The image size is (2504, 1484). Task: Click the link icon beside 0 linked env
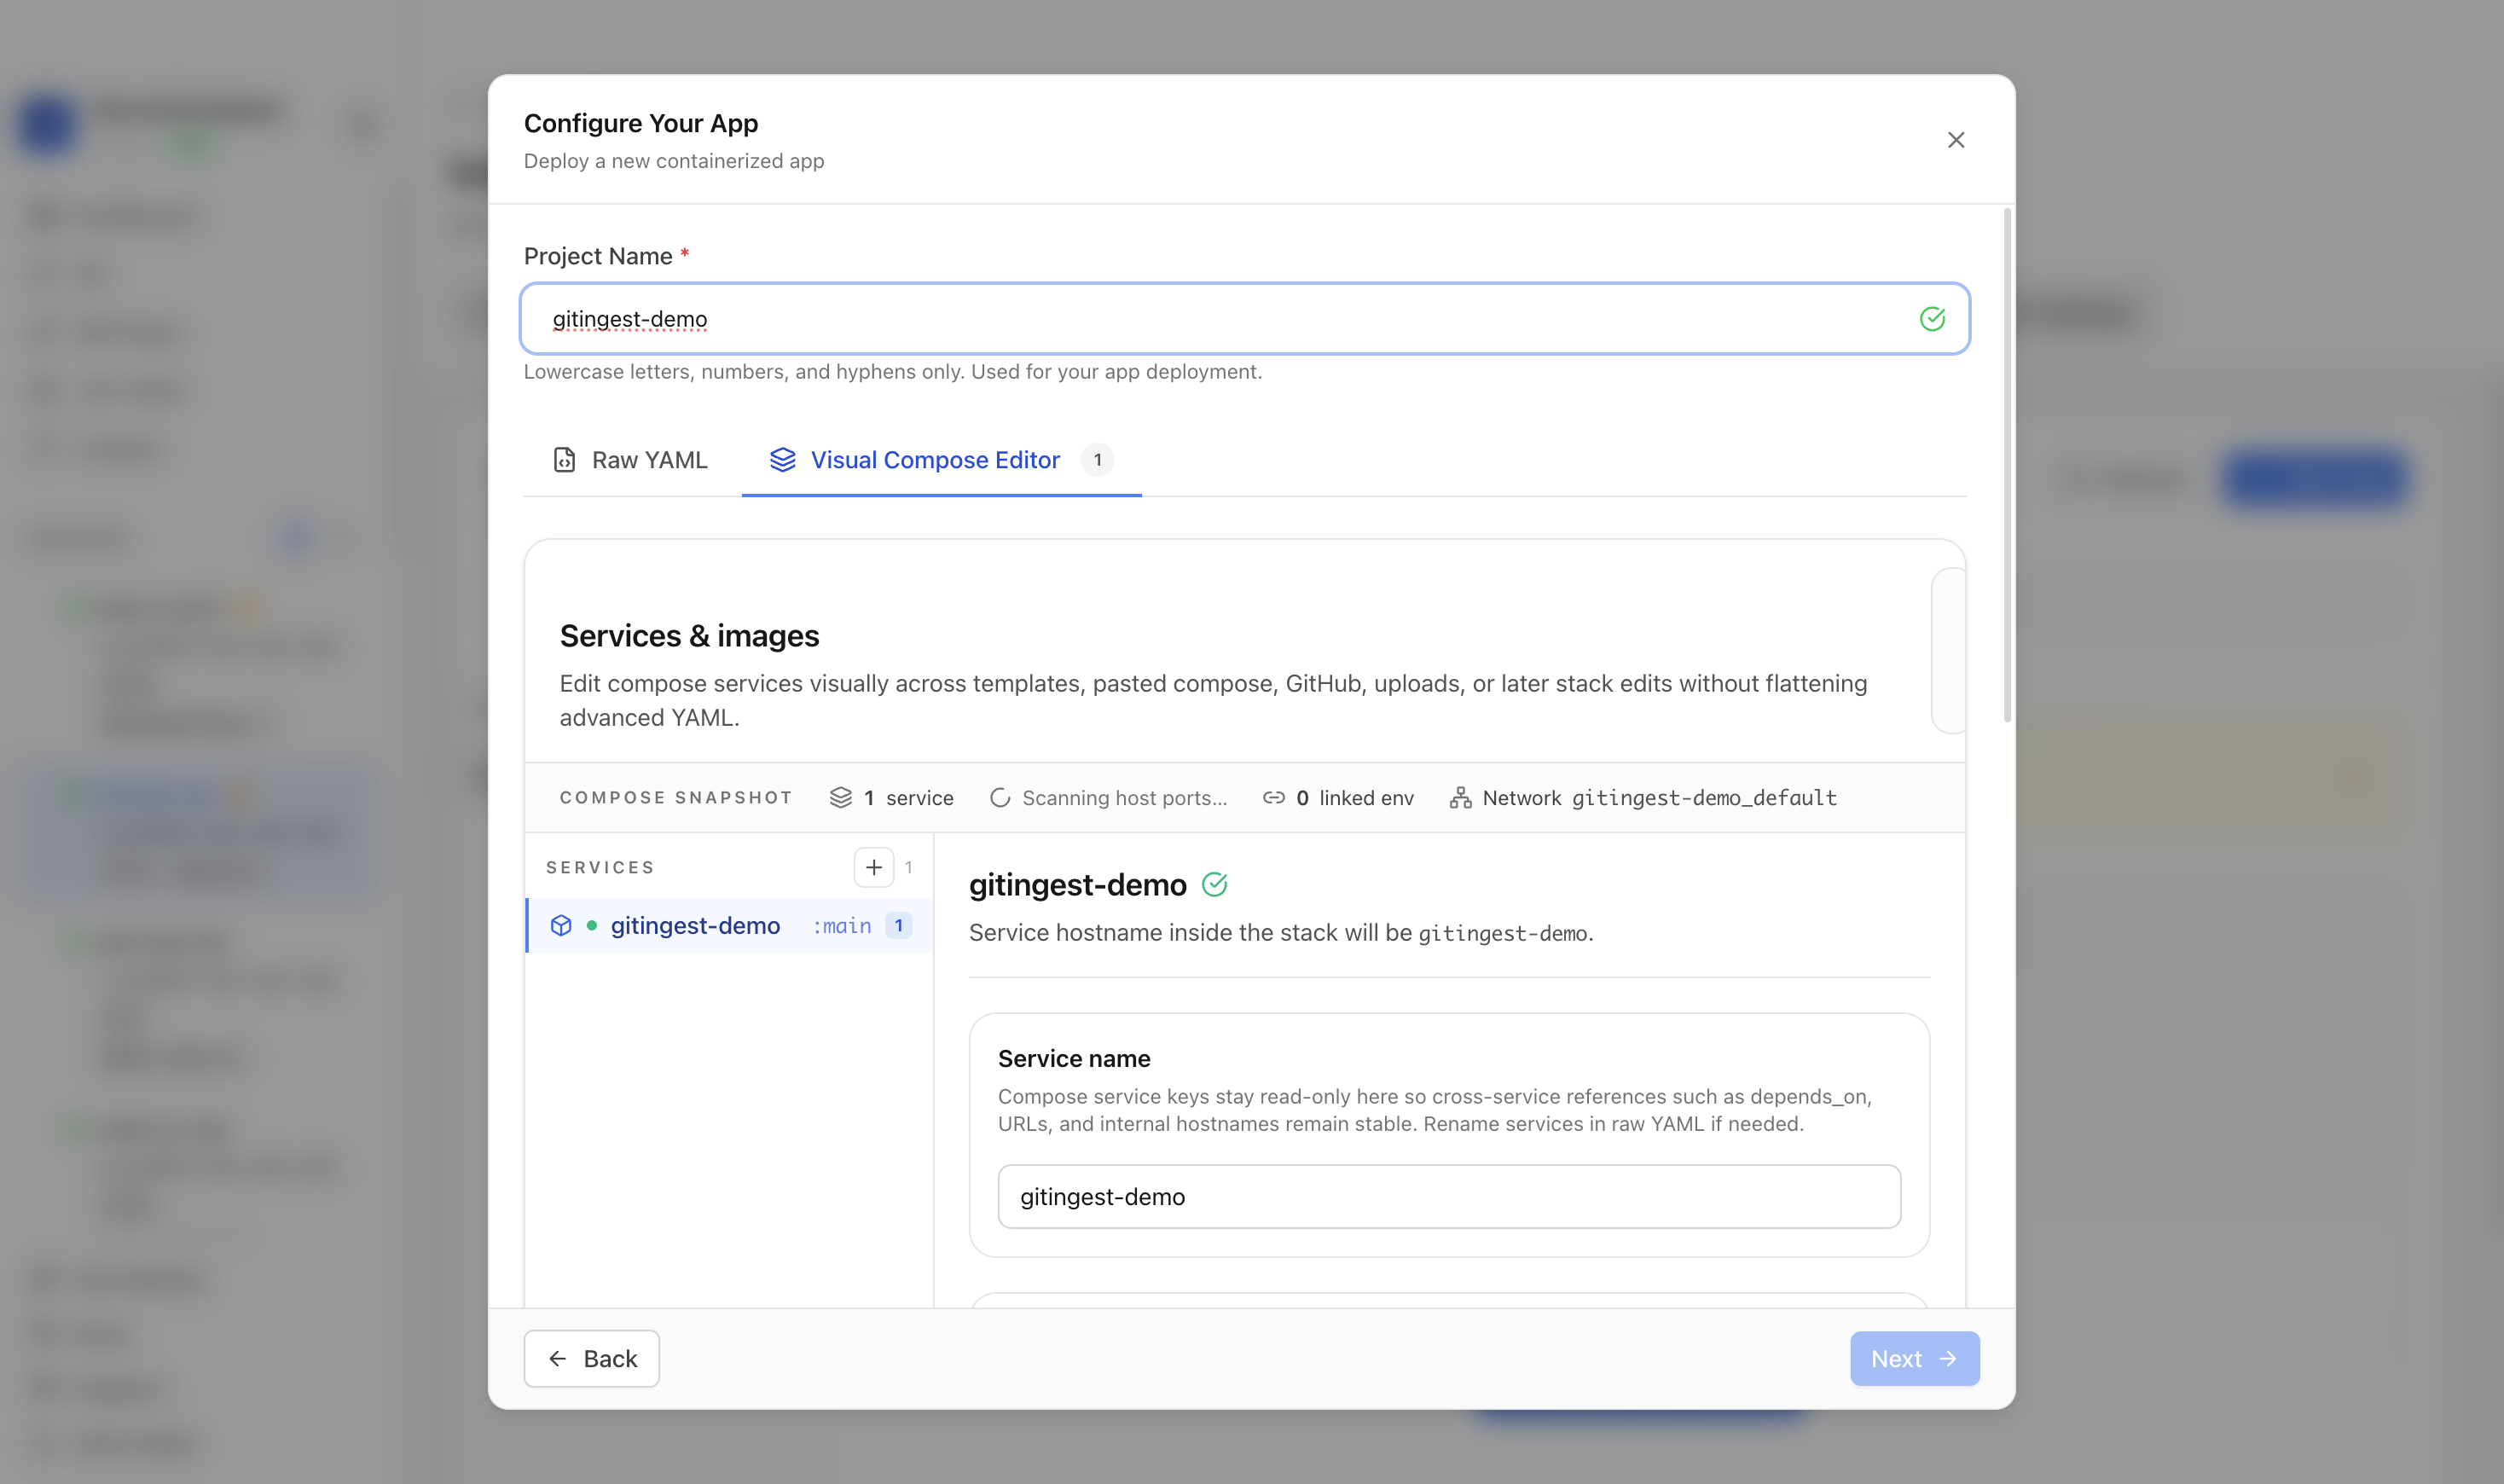(1273, 798)
